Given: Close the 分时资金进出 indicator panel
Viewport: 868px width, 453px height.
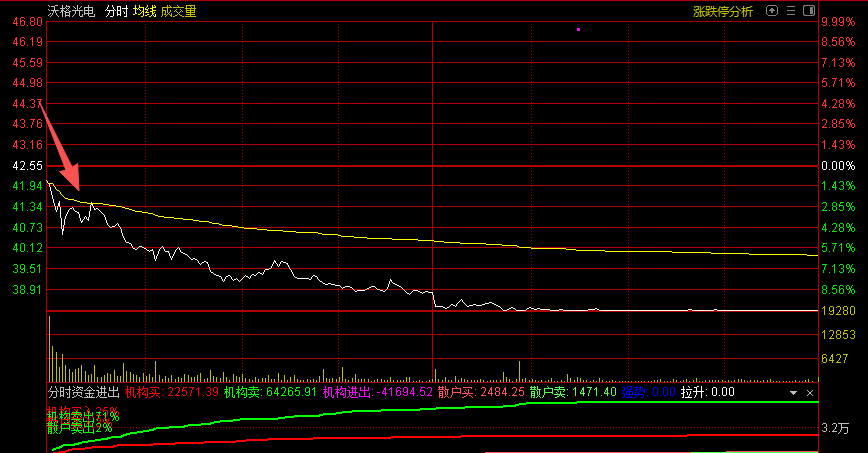Looking at the screenshot, I should click(x=810, y=393).
